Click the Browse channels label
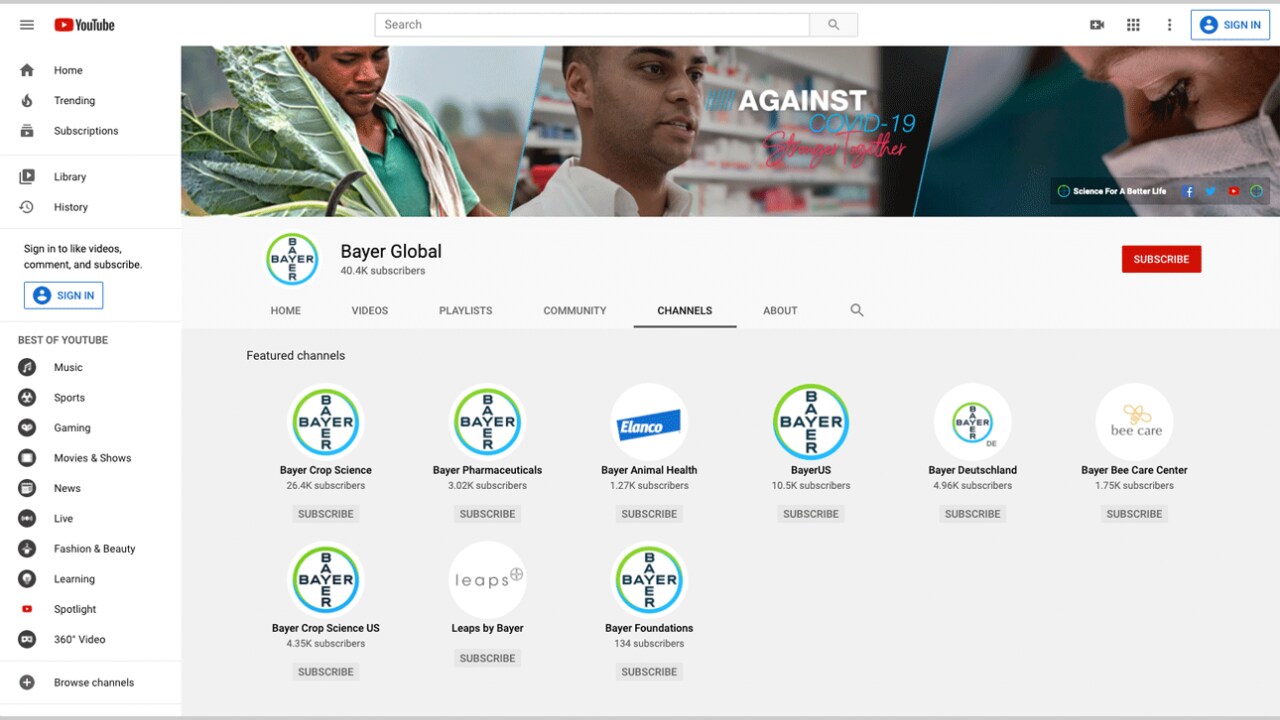 (94, 683)
